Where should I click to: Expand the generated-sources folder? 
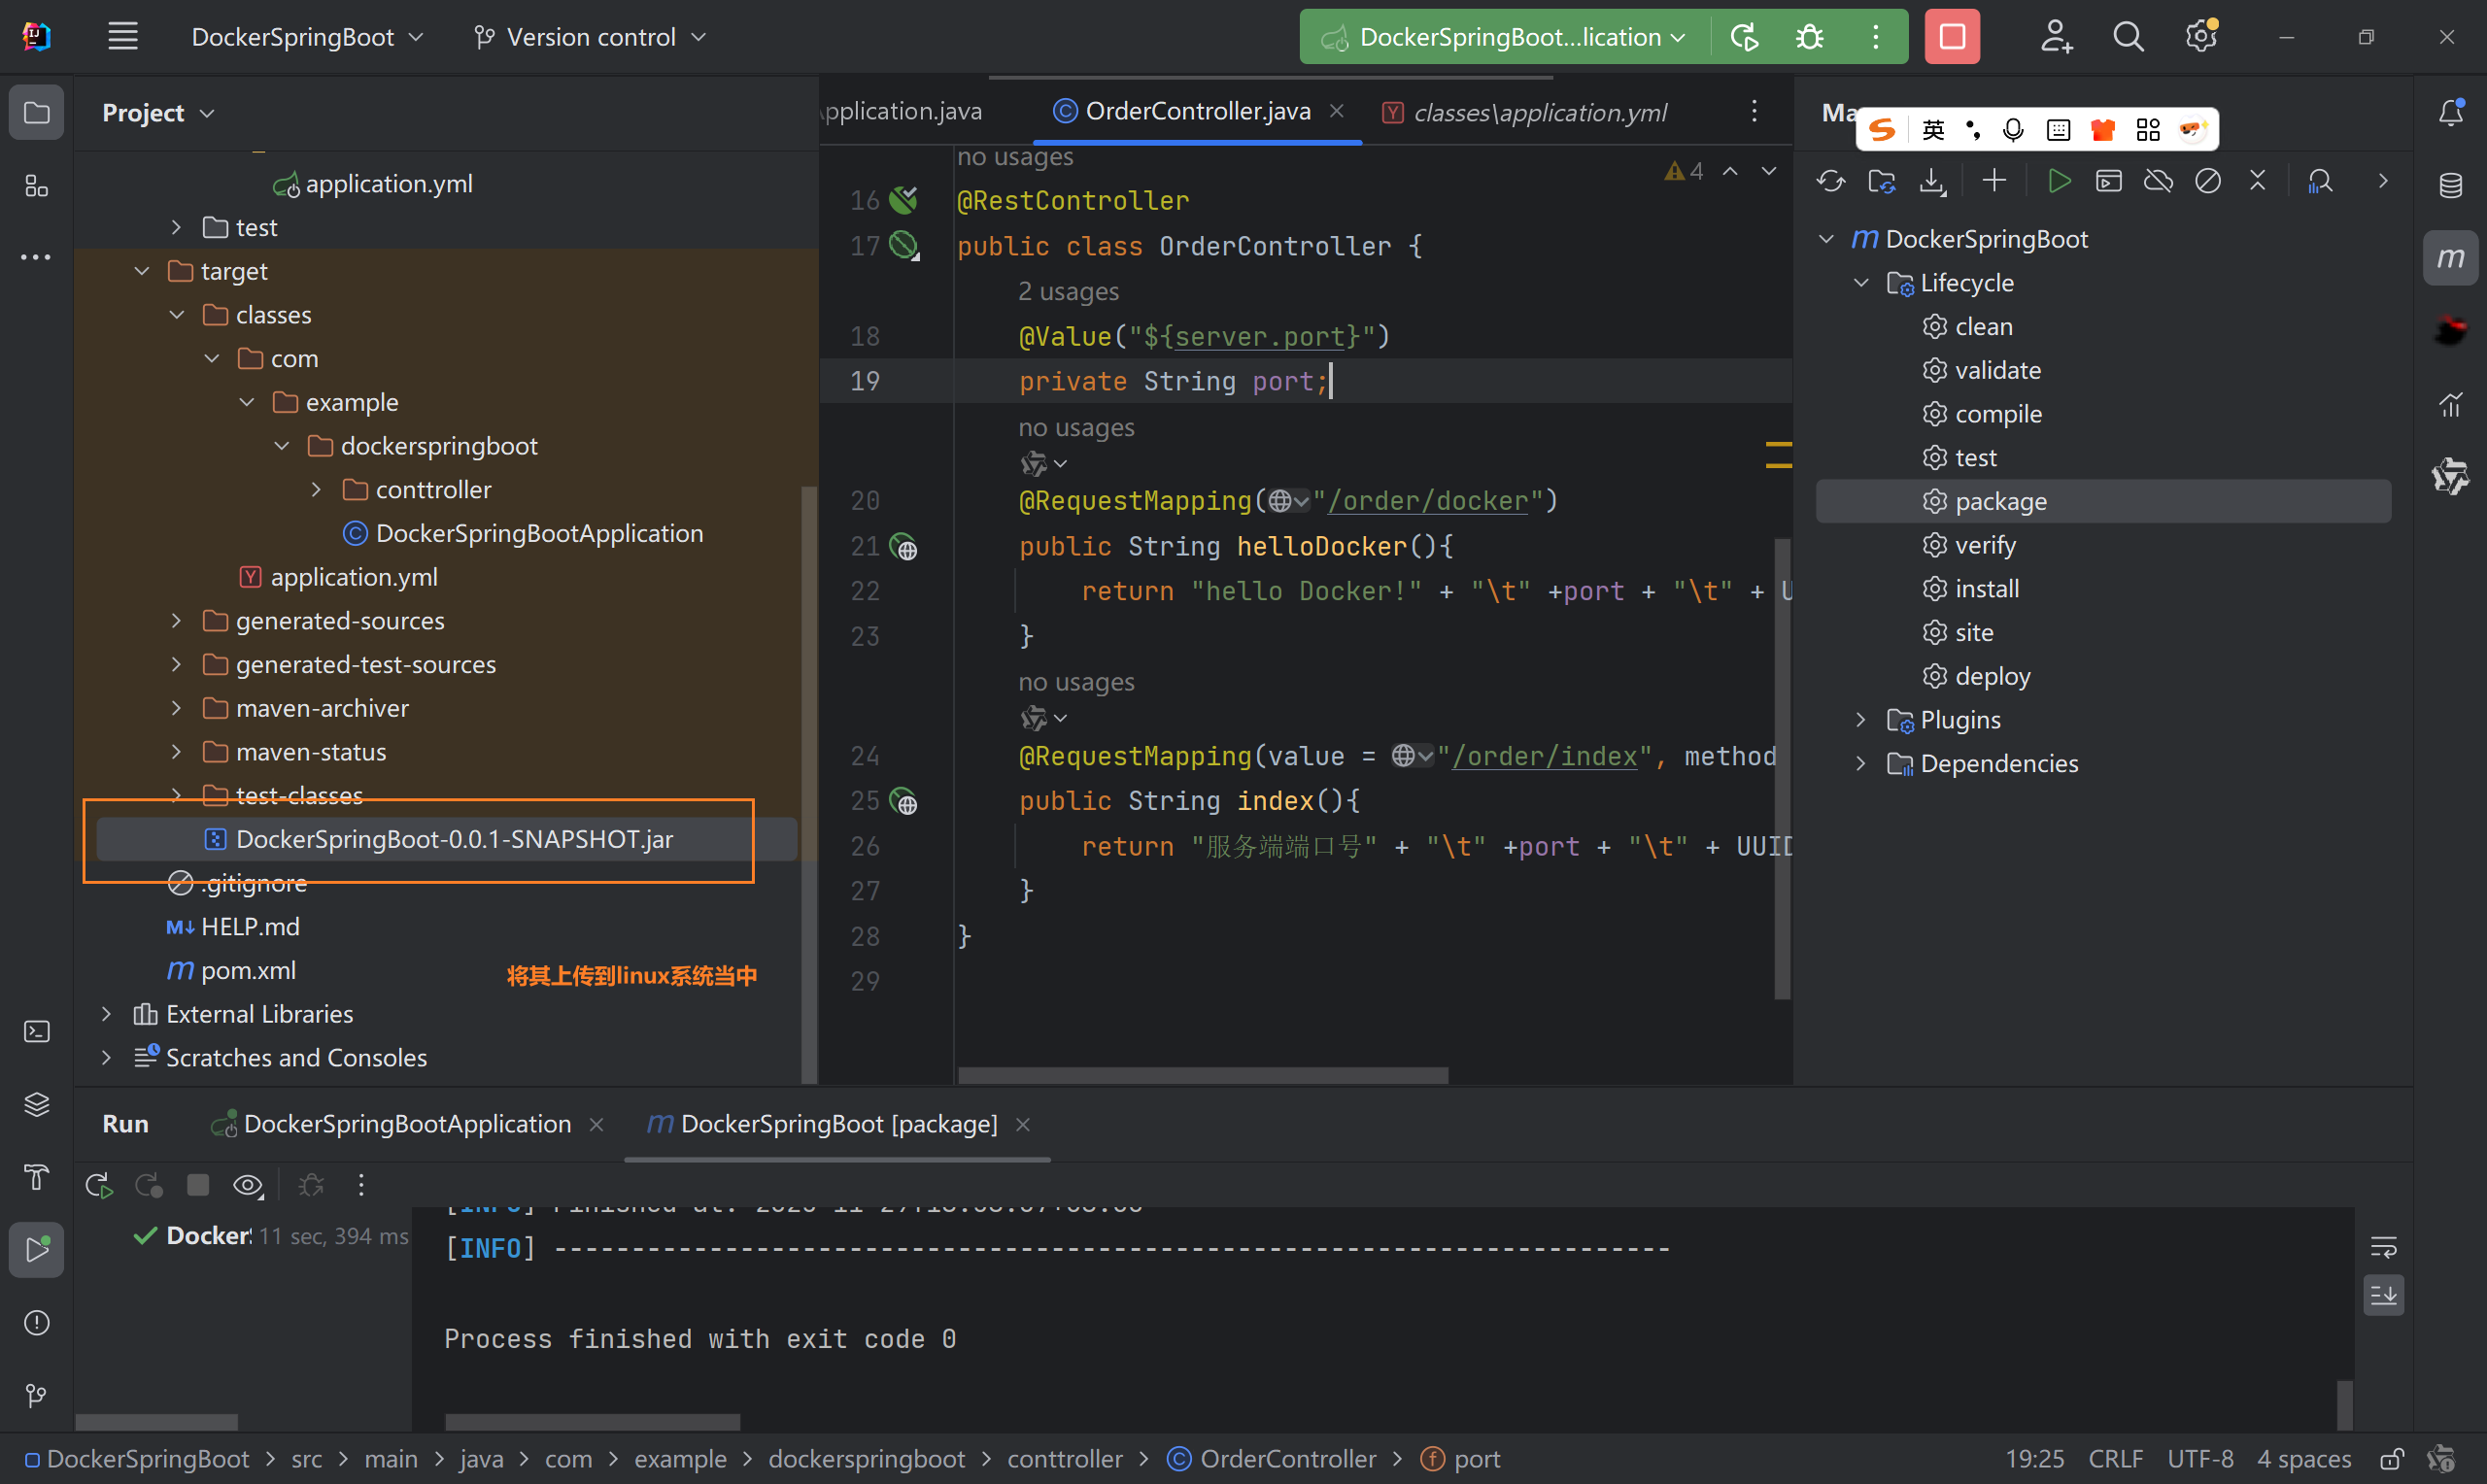pos(177,621)
